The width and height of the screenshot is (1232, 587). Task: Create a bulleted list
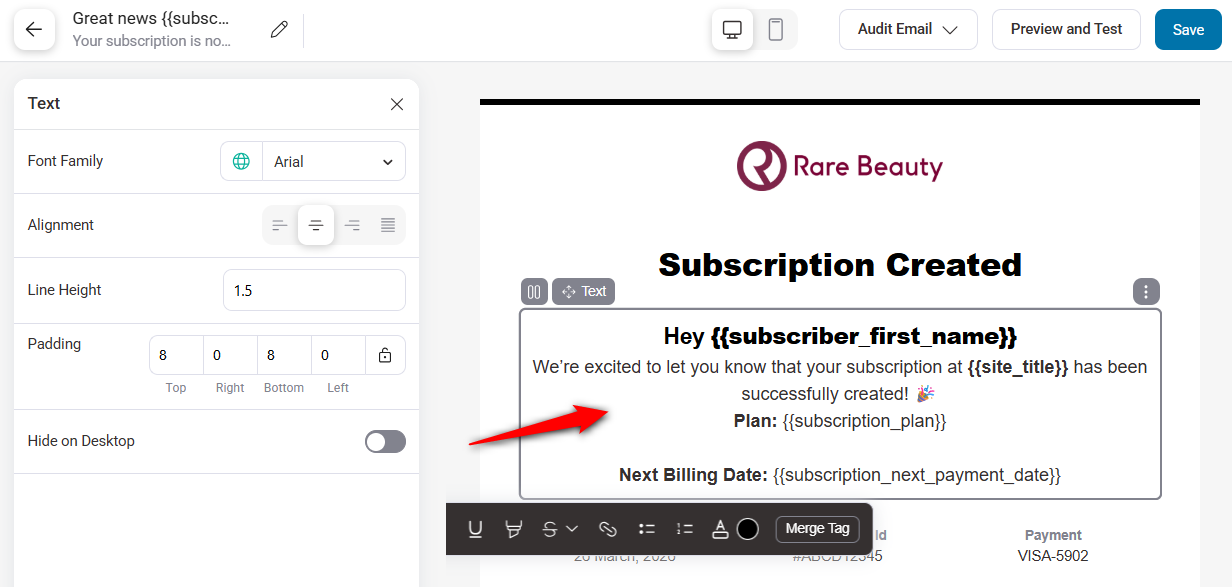[x=646, y=528]
